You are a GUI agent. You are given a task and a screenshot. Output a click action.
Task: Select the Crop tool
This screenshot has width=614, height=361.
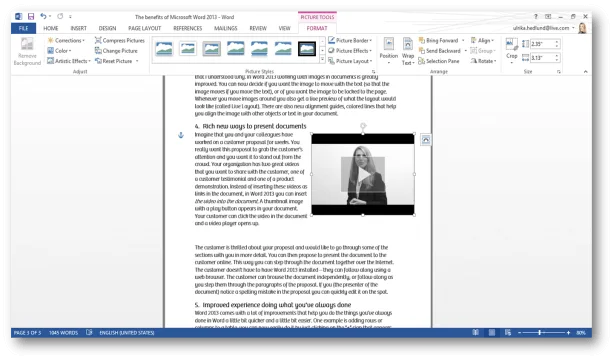511,51
